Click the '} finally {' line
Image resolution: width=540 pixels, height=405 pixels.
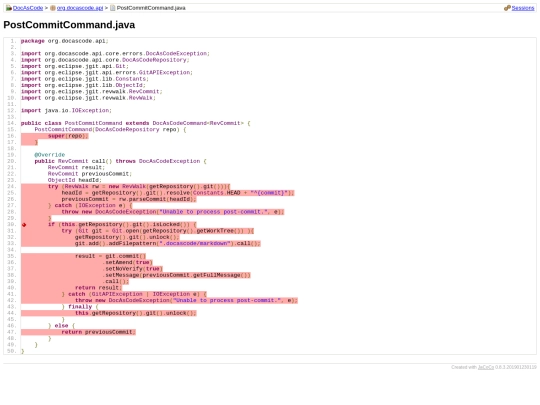tap(80, 307)
